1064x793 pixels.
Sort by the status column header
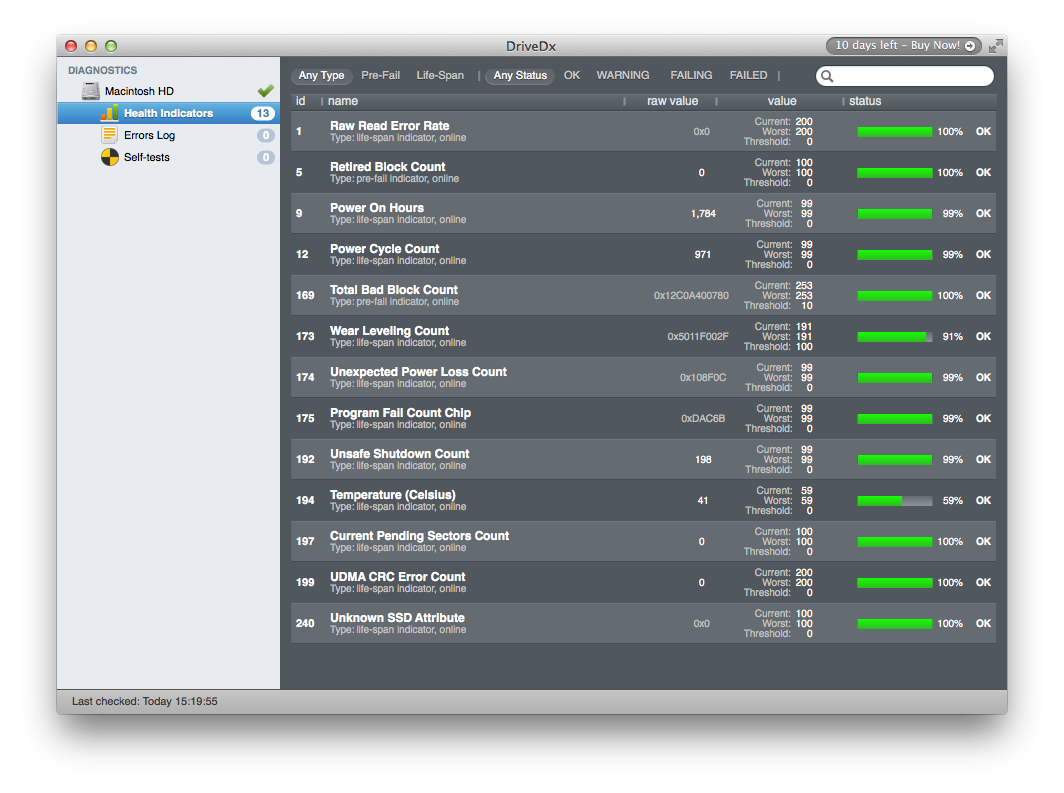[x=865, y=101]
